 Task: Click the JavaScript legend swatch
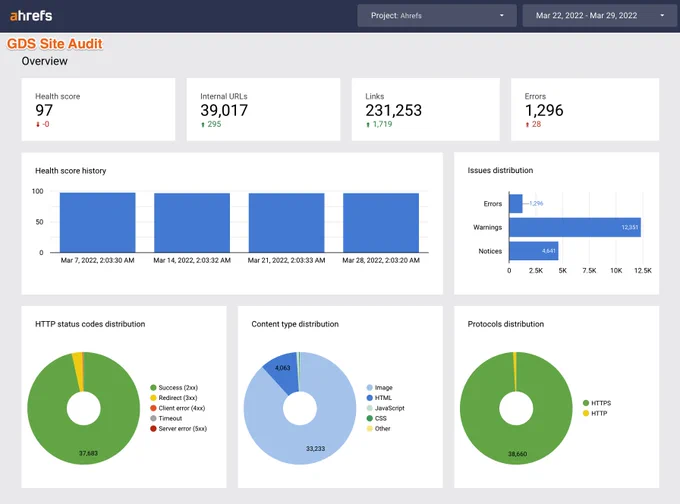tap(369, 408)
